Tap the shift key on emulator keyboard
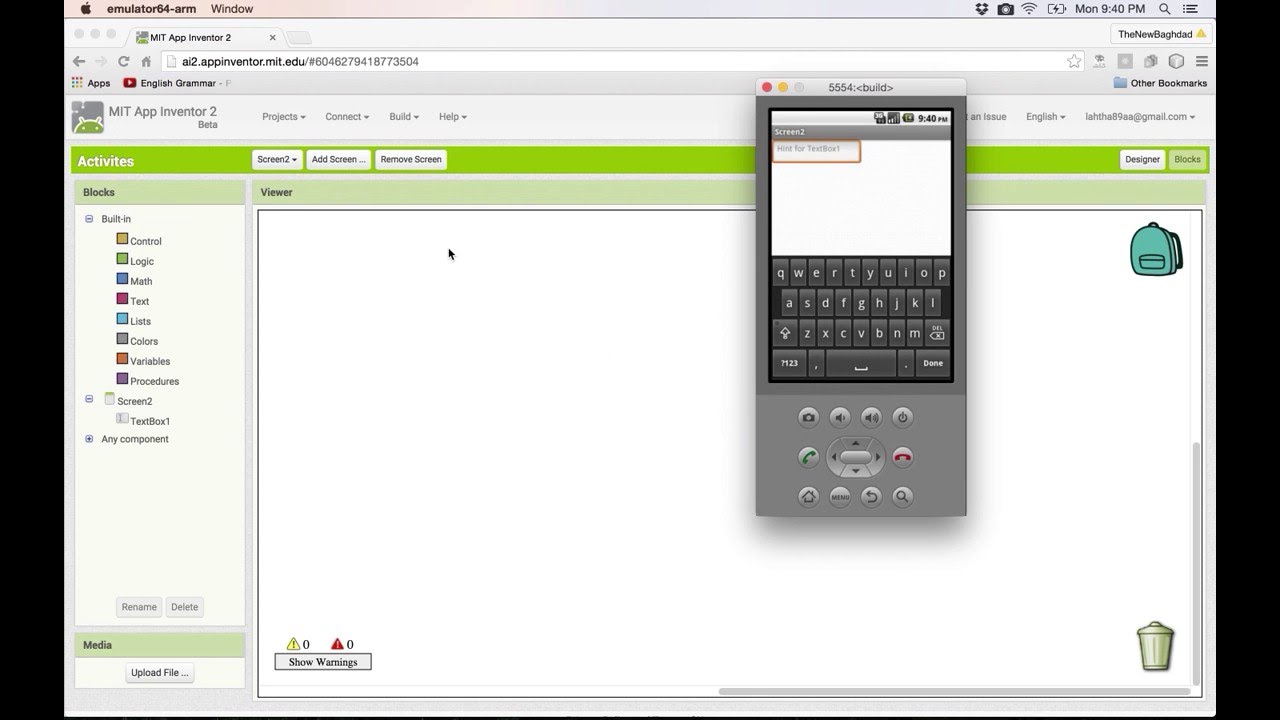Screen dimensions: 1280x720 (785, 334)
